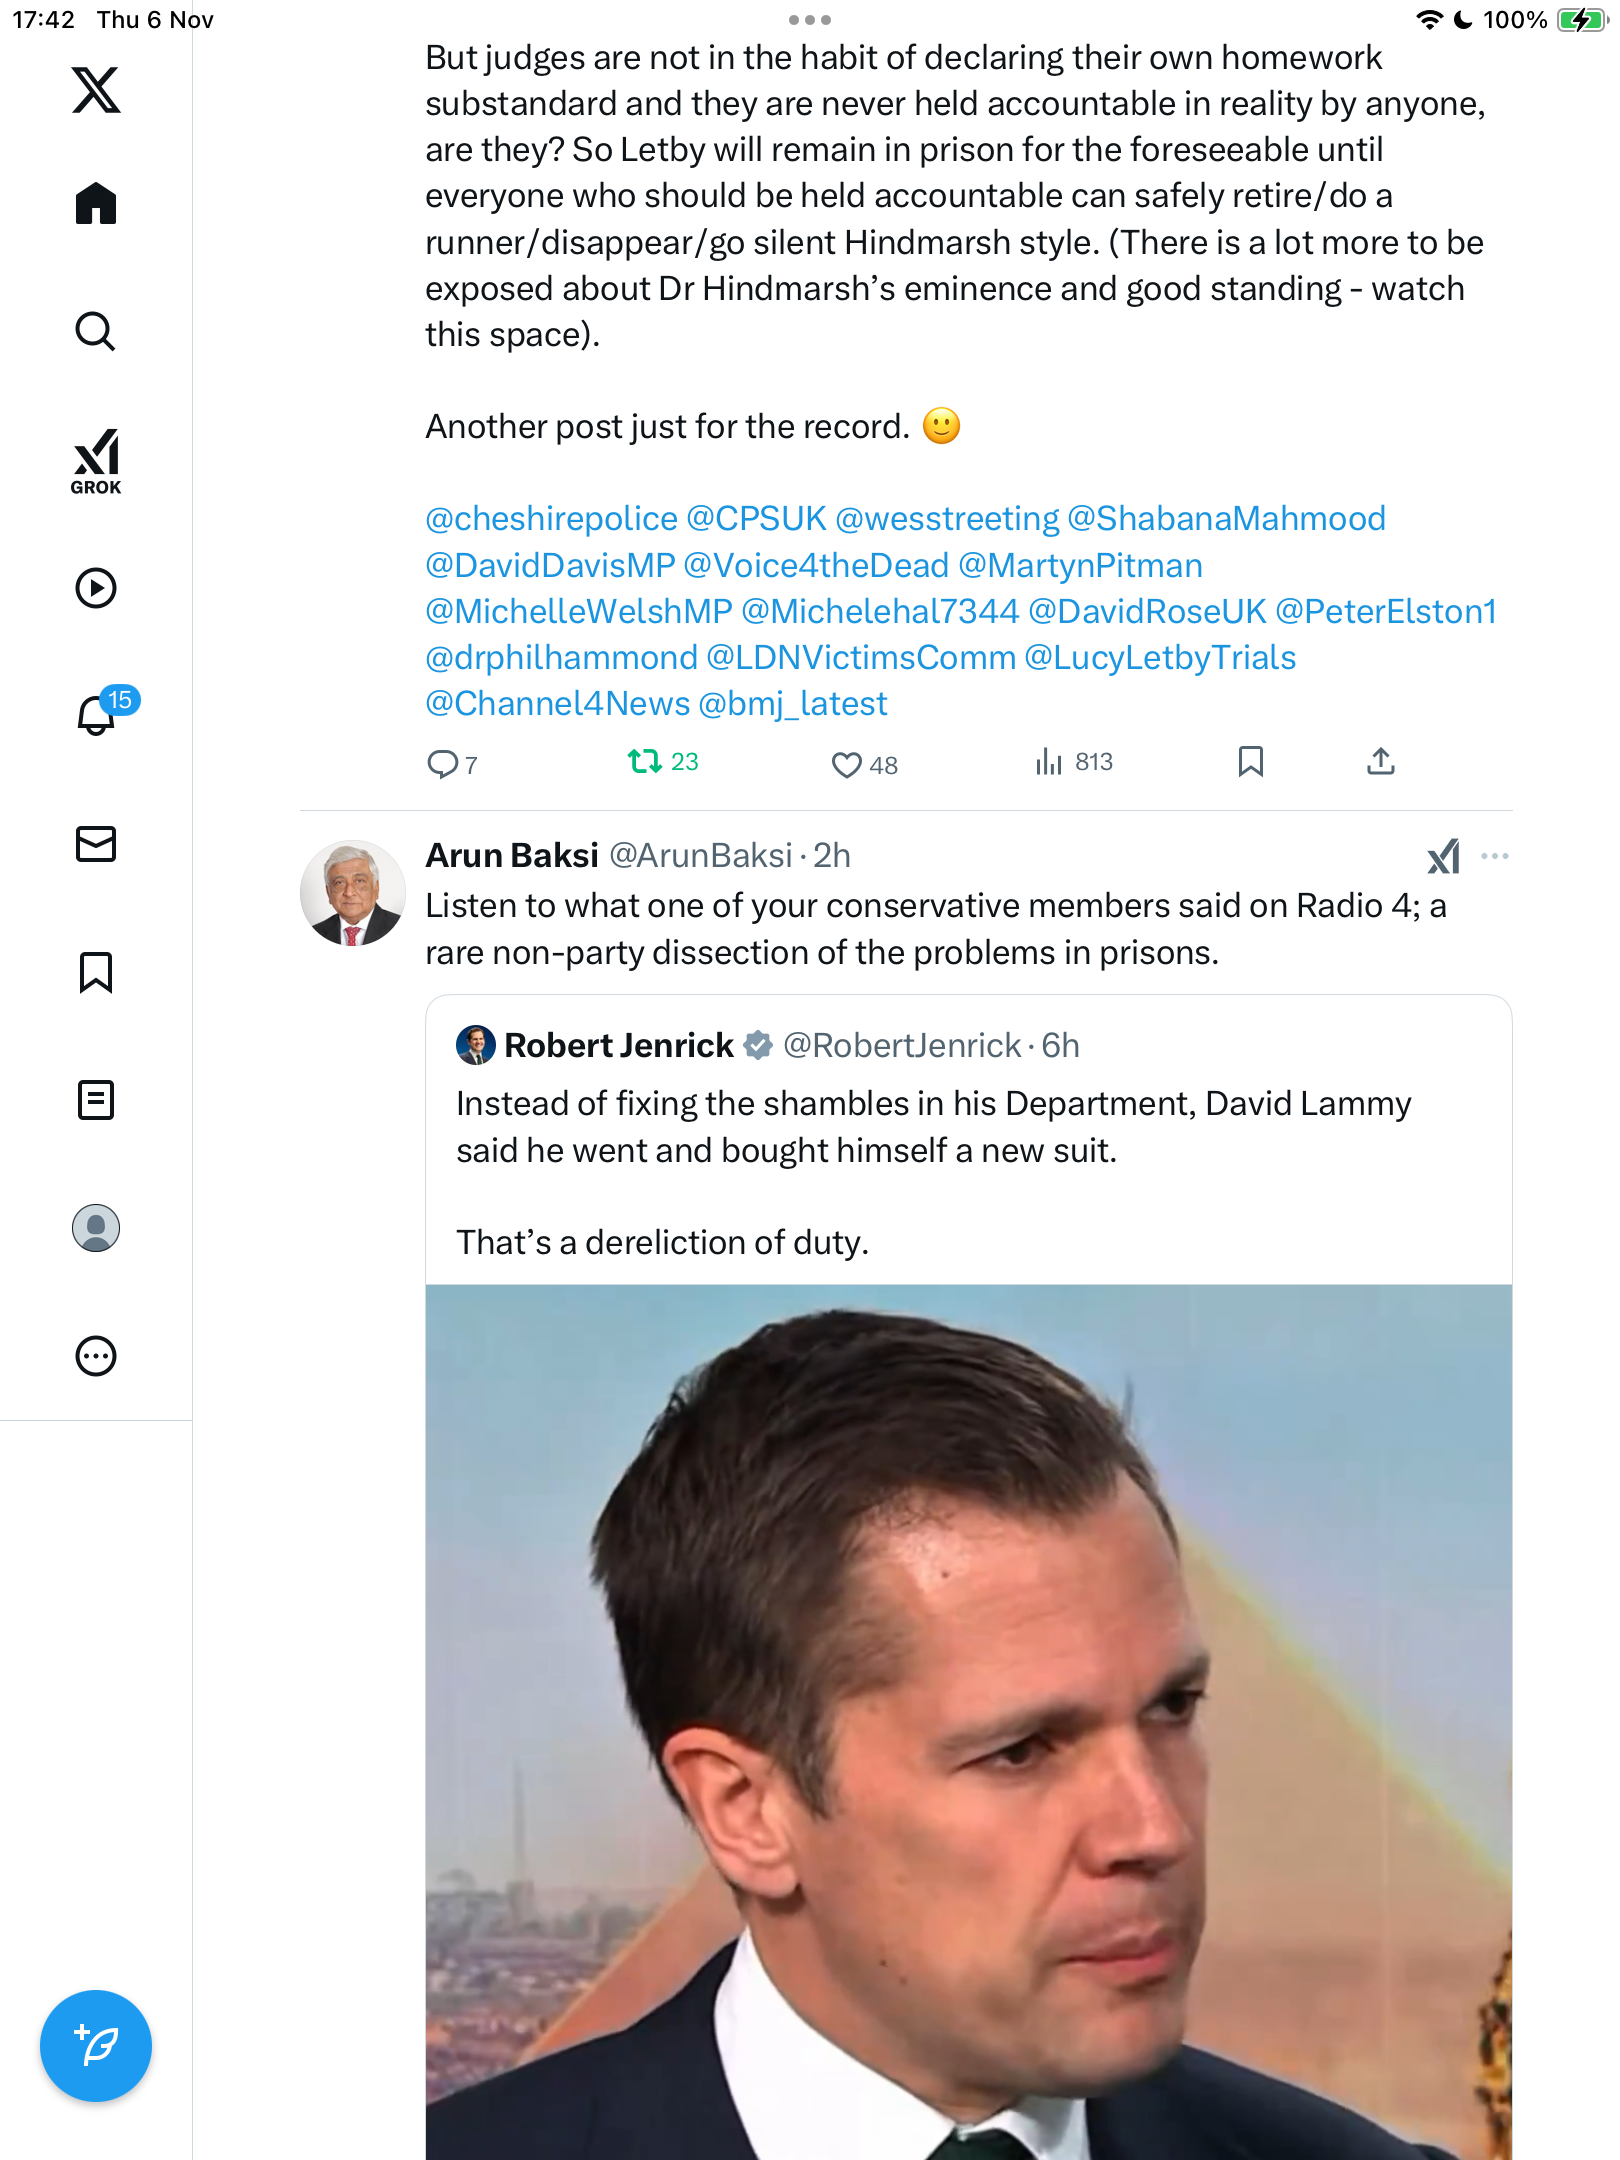This screenshot has height=2160, width=1620.
Task: Open the sidebar Bookmarks icon
Action: click(x=96, y=972)
